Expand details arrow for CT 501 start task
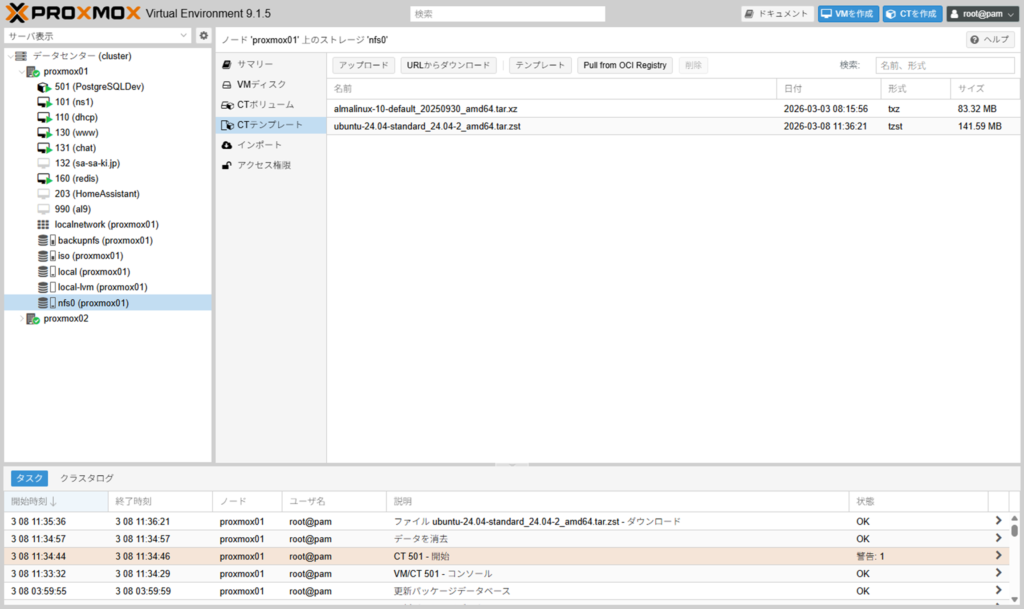This screenshot has height=609, width=1024. pos(997,556)
